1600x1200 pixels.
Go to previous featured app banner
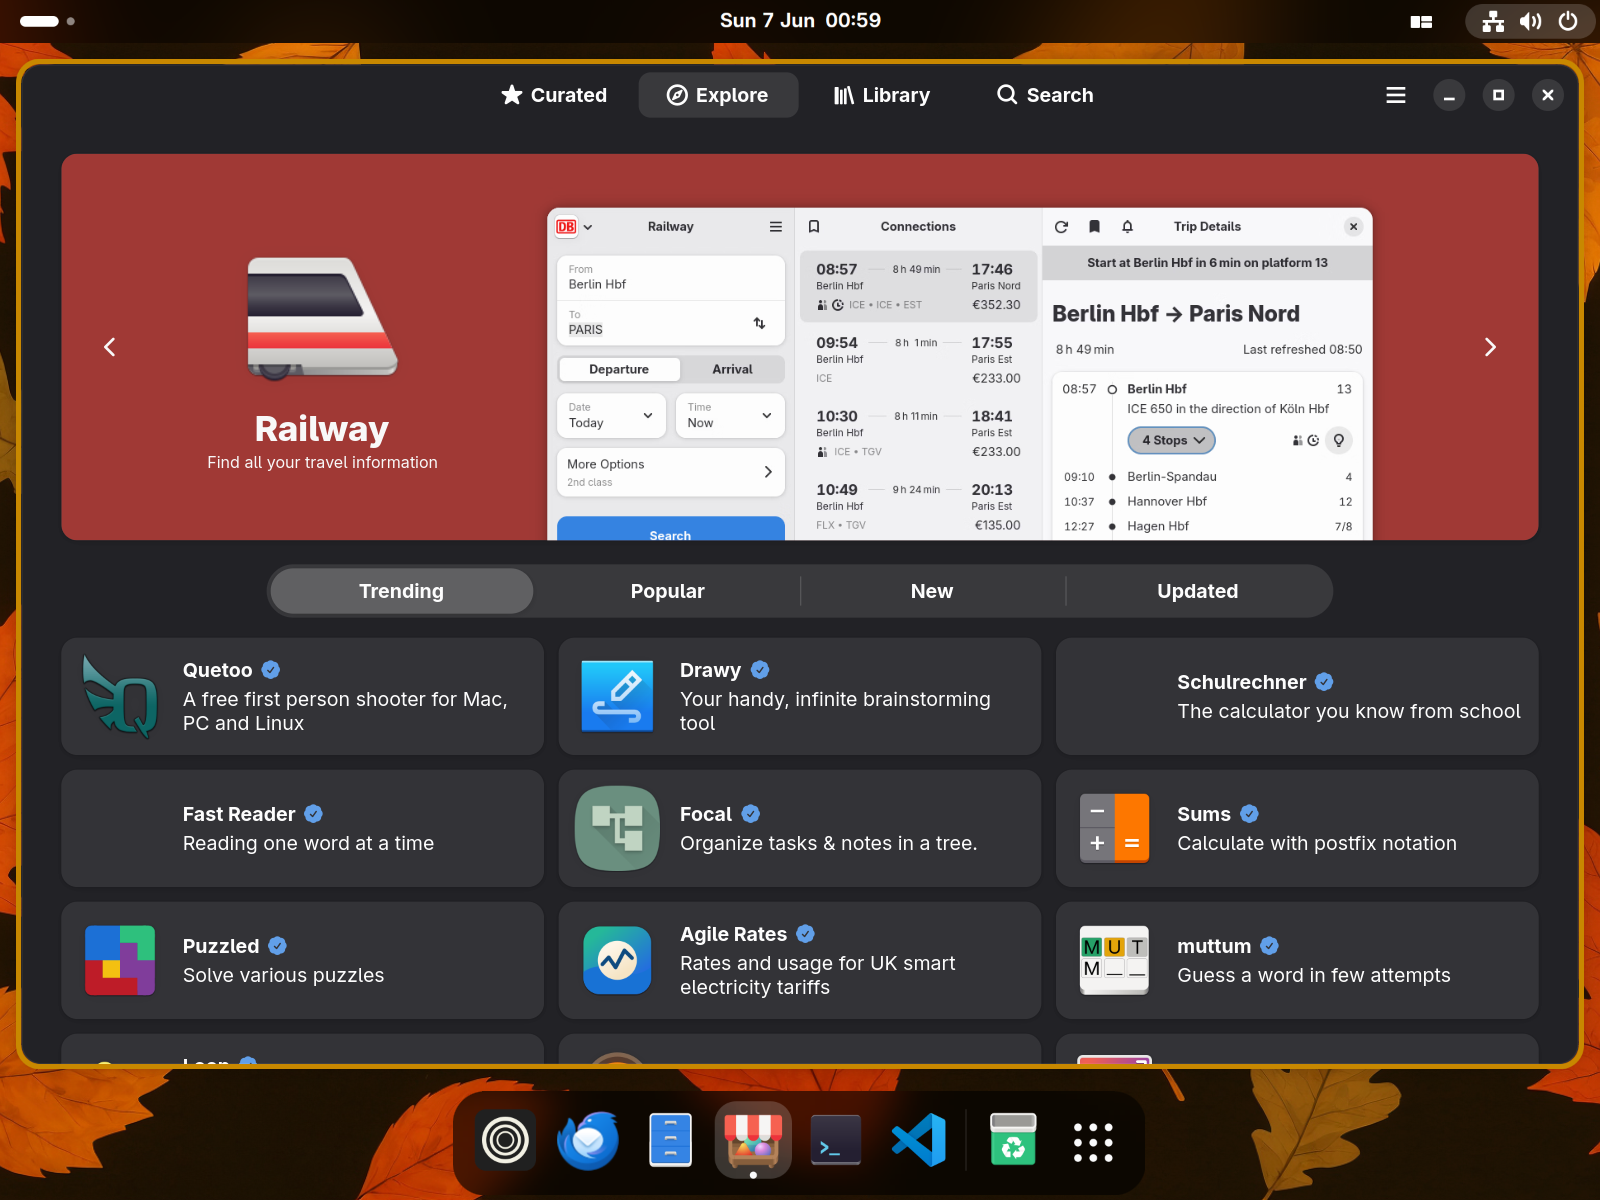(110, 347)
